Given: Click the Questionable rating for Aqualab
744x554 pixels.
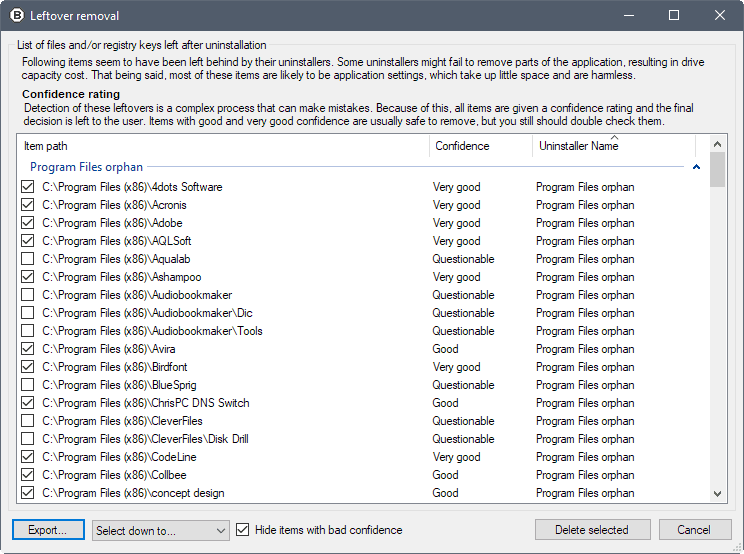Looking at the screenshot, I should coord(463,259).
